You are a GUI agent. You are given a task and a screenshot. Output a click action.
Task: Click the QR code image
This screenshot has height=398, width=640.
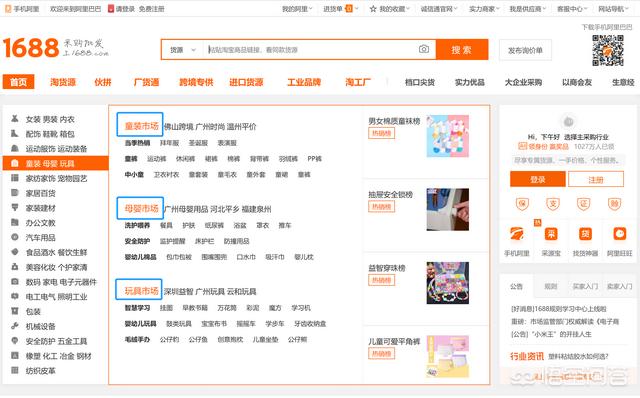tap(608, 51)
